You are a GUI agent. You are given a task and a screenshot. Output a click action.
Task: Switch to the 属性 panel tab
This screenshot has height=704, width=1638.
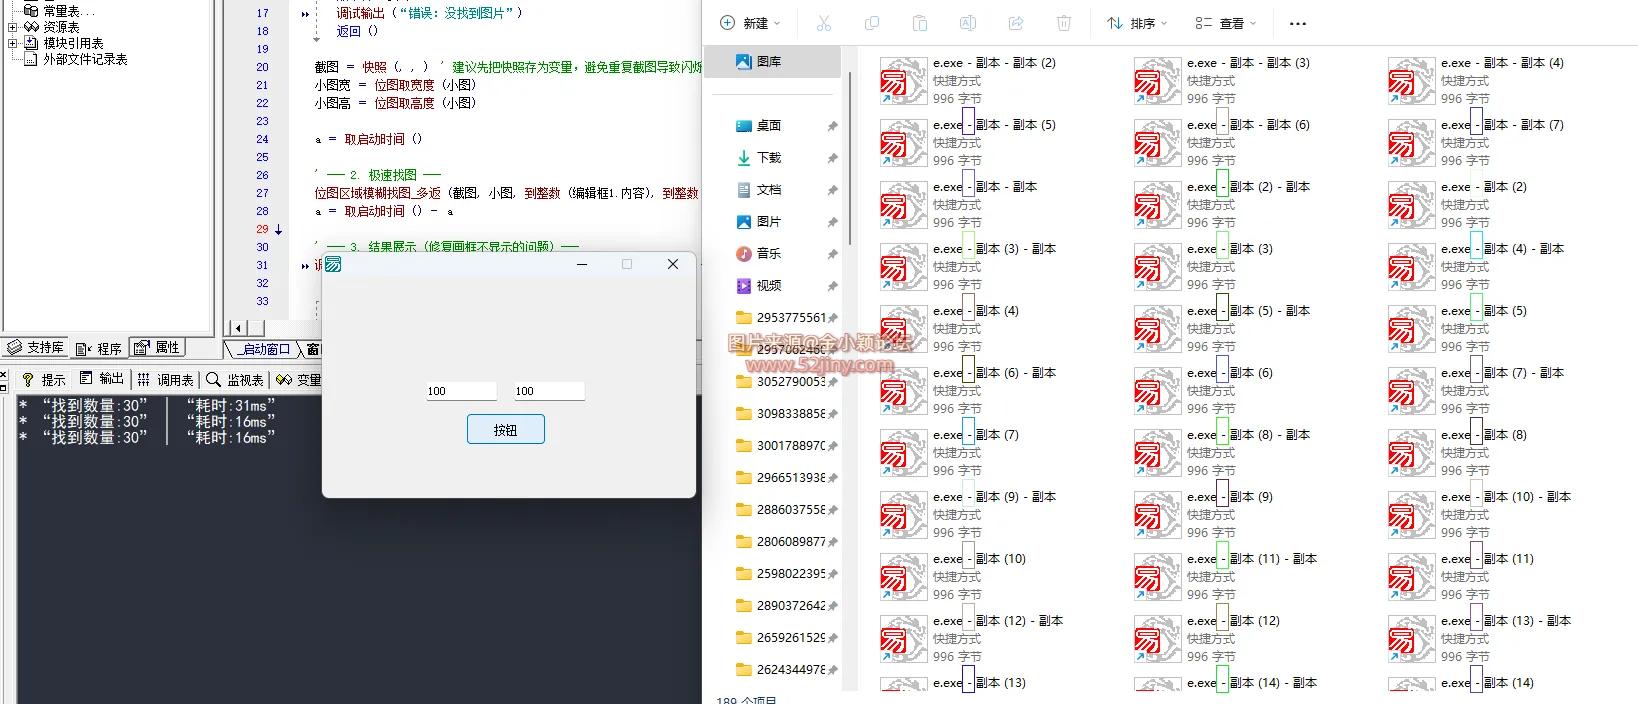click(x=157, y=348)
